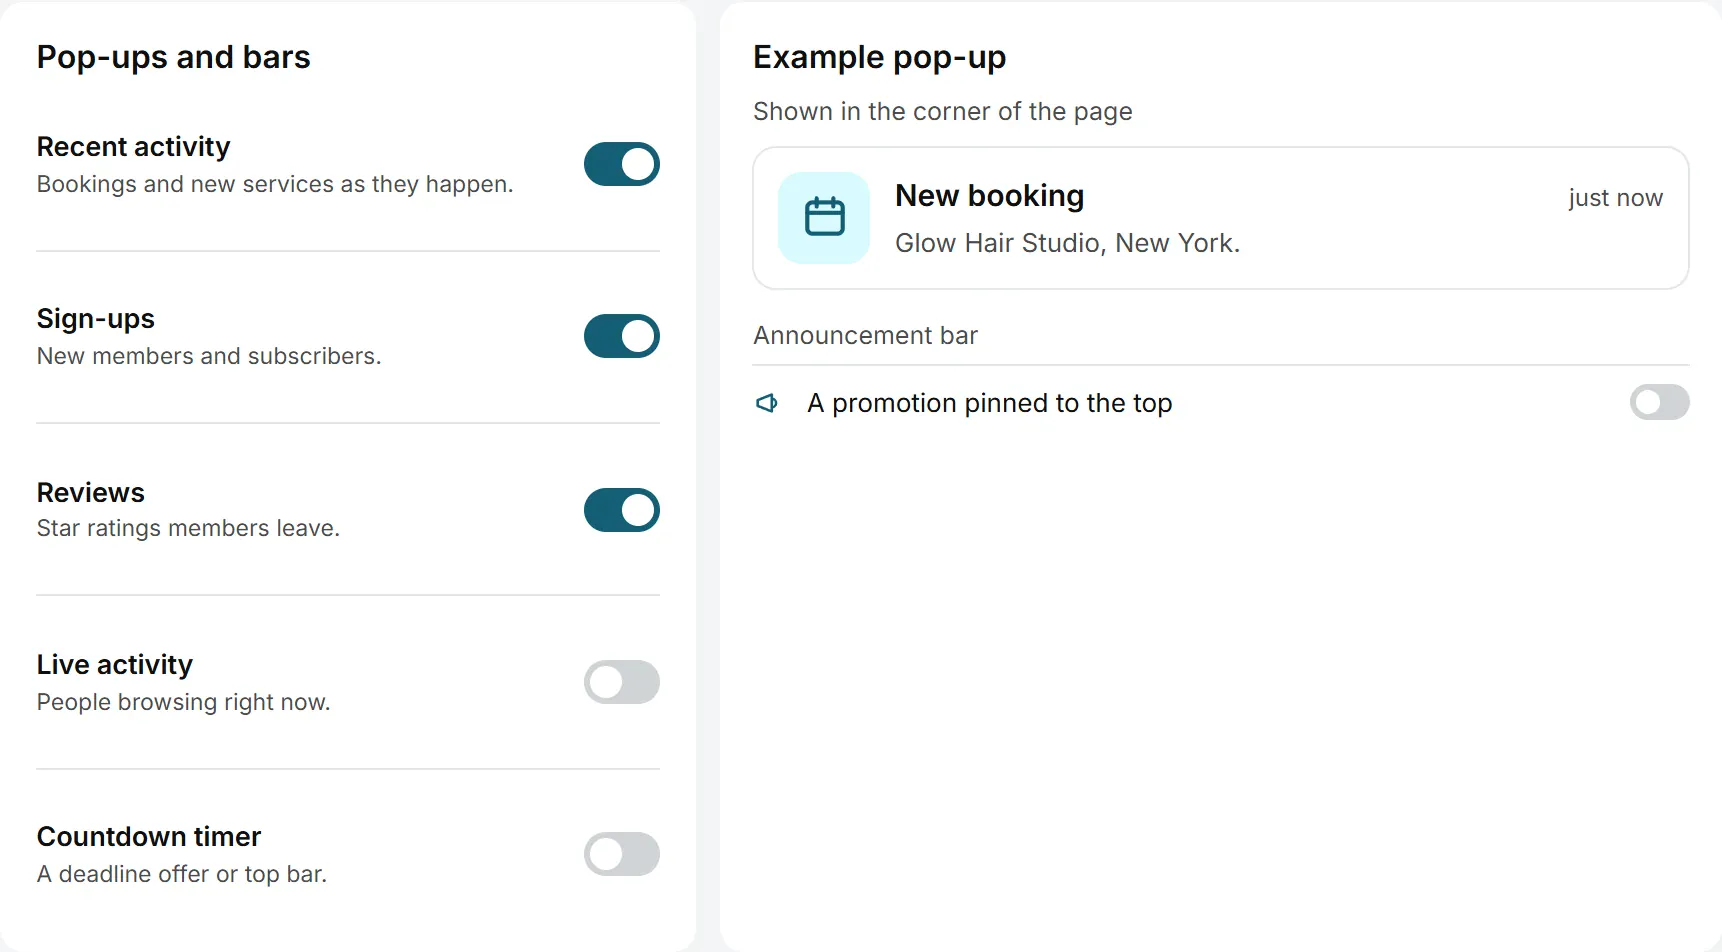1722x952 pixels.
Task: Click the 'Example pop-up' heading
Action: pos(880,58)
